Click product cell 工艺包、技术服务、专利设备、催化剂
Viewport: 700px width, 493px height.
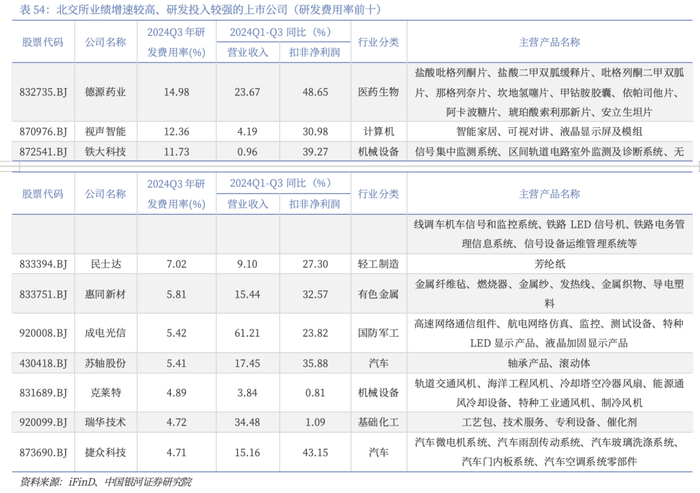pyautogui.click(x=549, y=422)
